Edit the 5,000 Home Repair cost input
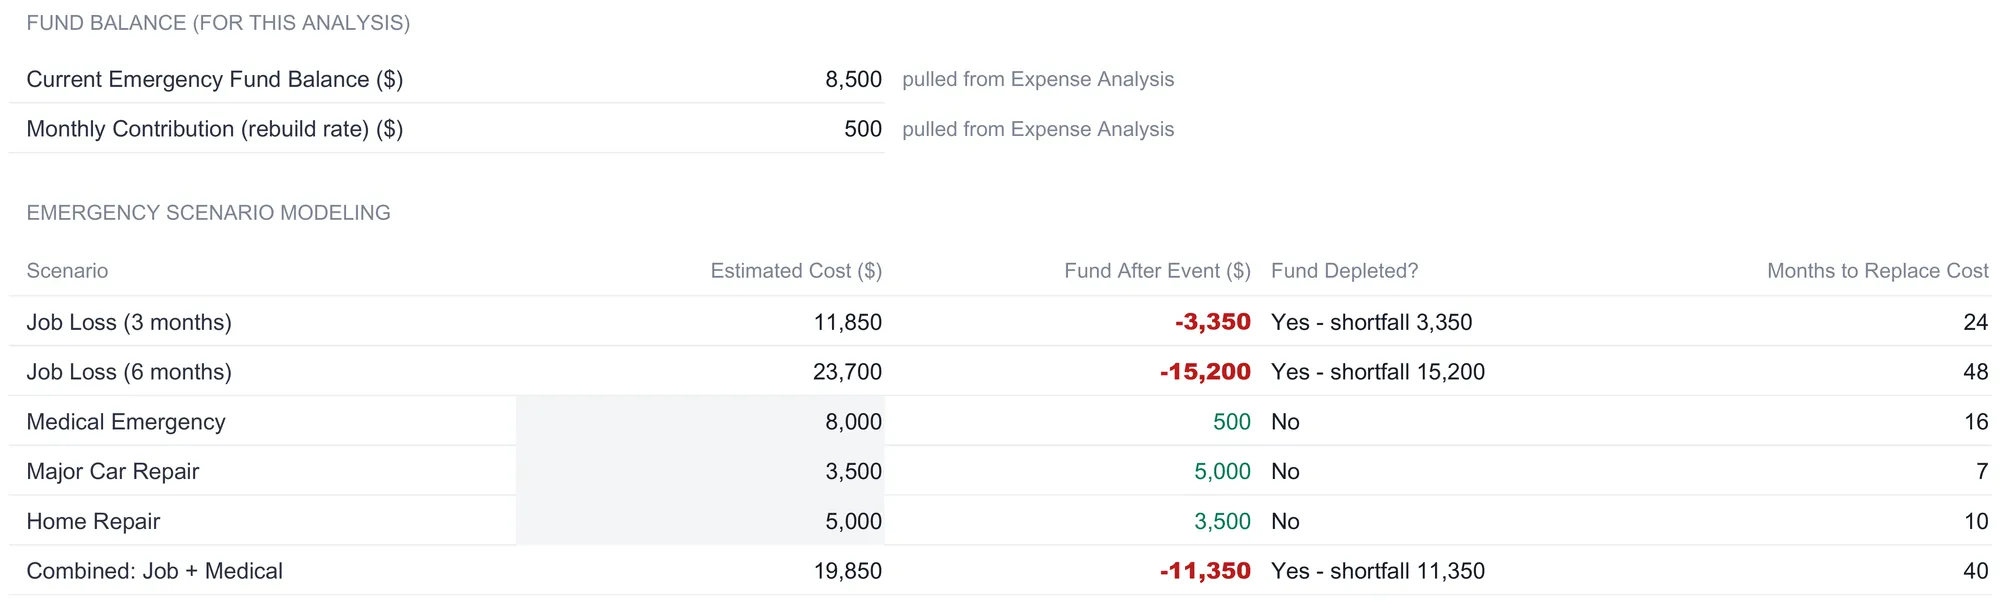 [700, 521]
